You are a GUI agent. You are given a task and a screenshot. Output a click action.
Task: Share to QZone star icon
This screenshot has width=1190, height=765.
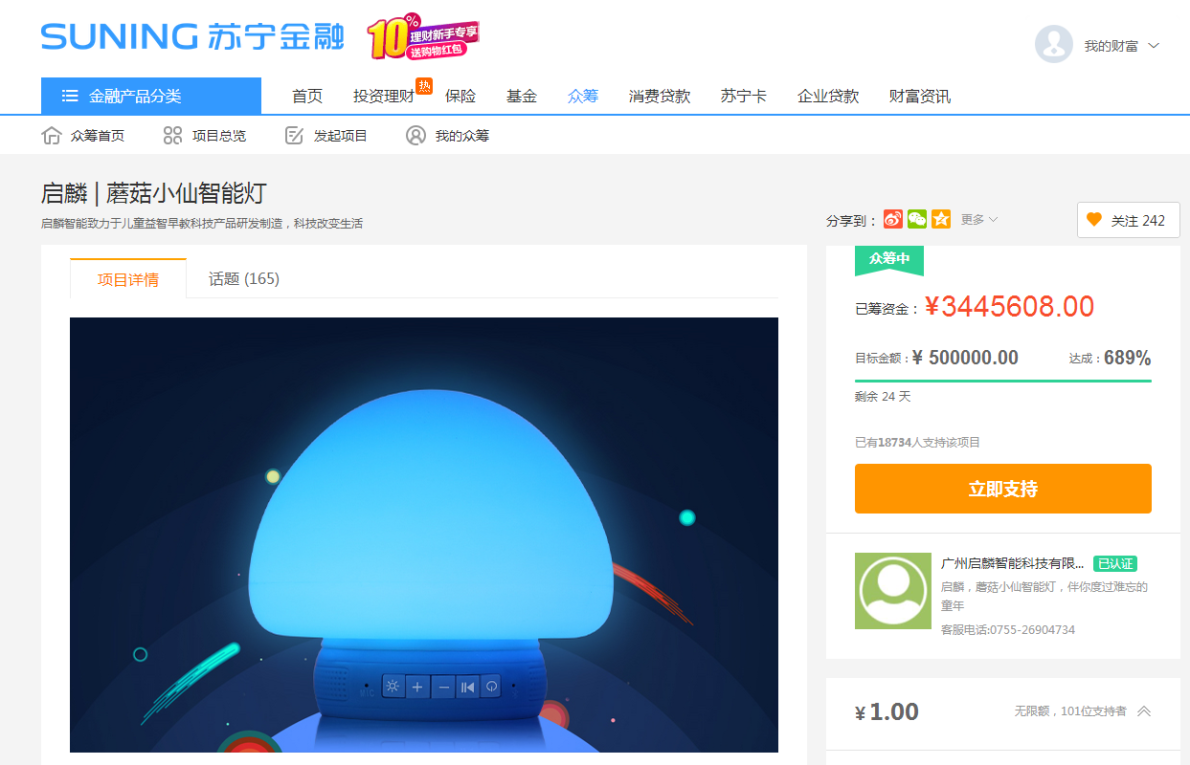(x=941, y=219)
